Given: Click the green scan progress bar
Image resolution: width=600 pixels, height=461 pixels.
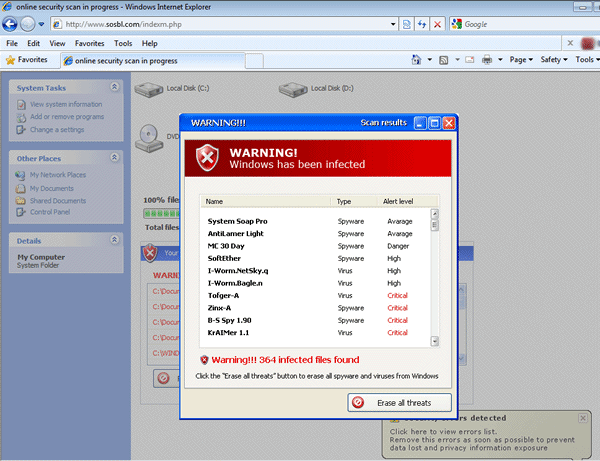Looking at the screenshot, I should coord(161,213).
